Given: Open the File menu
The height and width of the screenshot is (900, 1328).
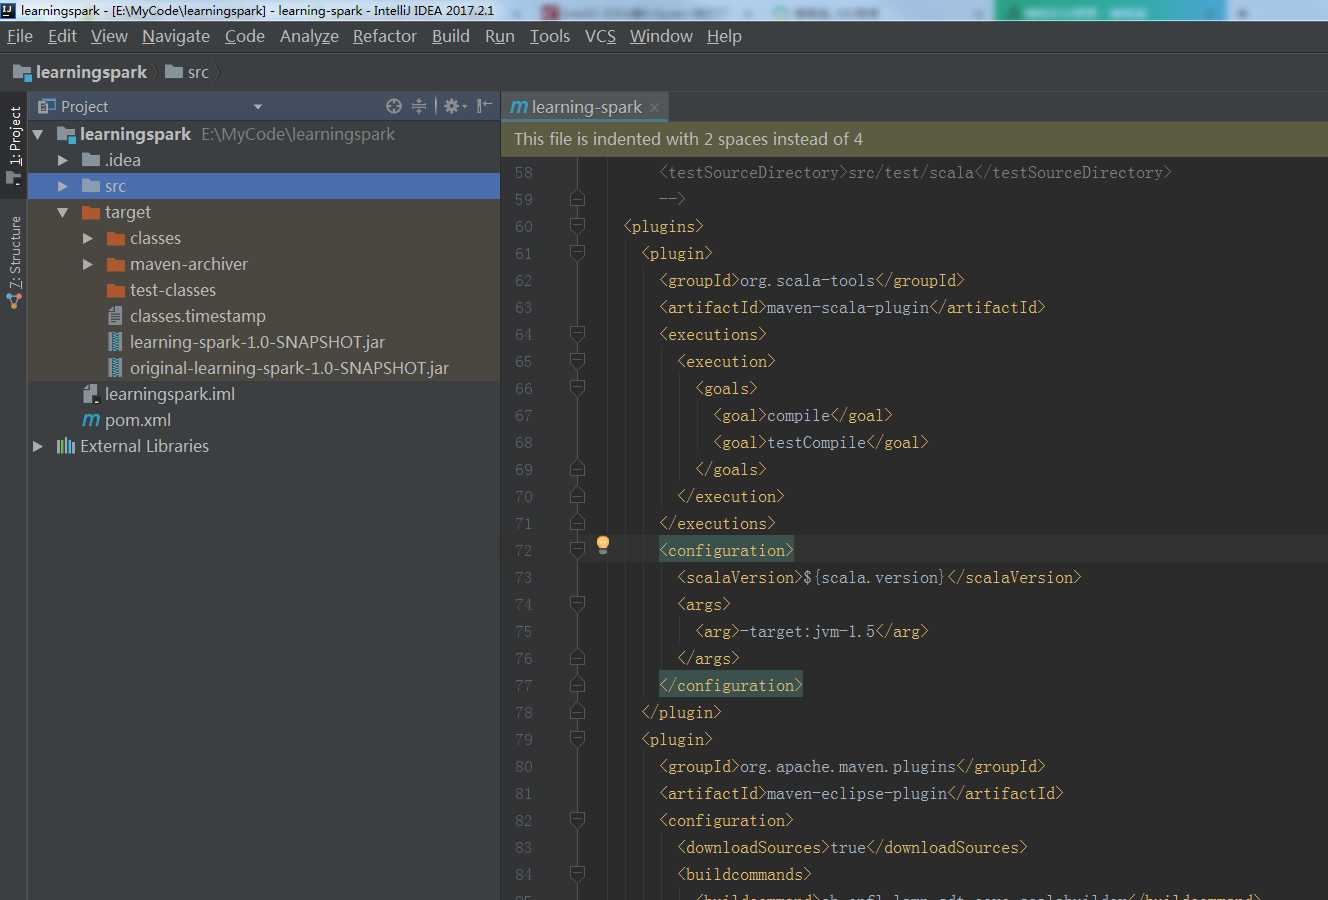Looking at the screenshot, I should (x=20, y=36).
